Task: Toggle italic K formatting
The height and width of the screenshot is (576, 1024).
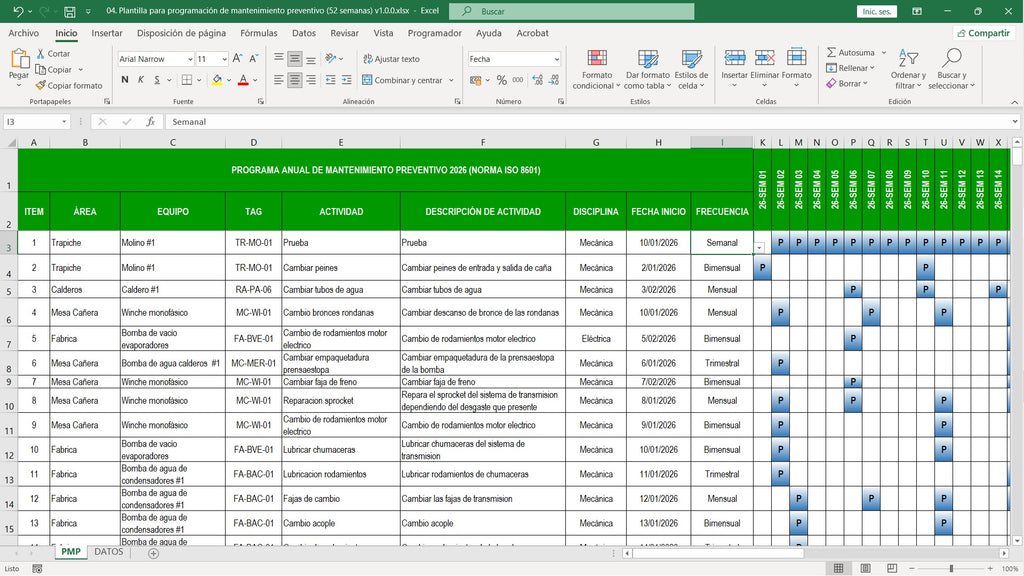Action: (x=141, y=80)
